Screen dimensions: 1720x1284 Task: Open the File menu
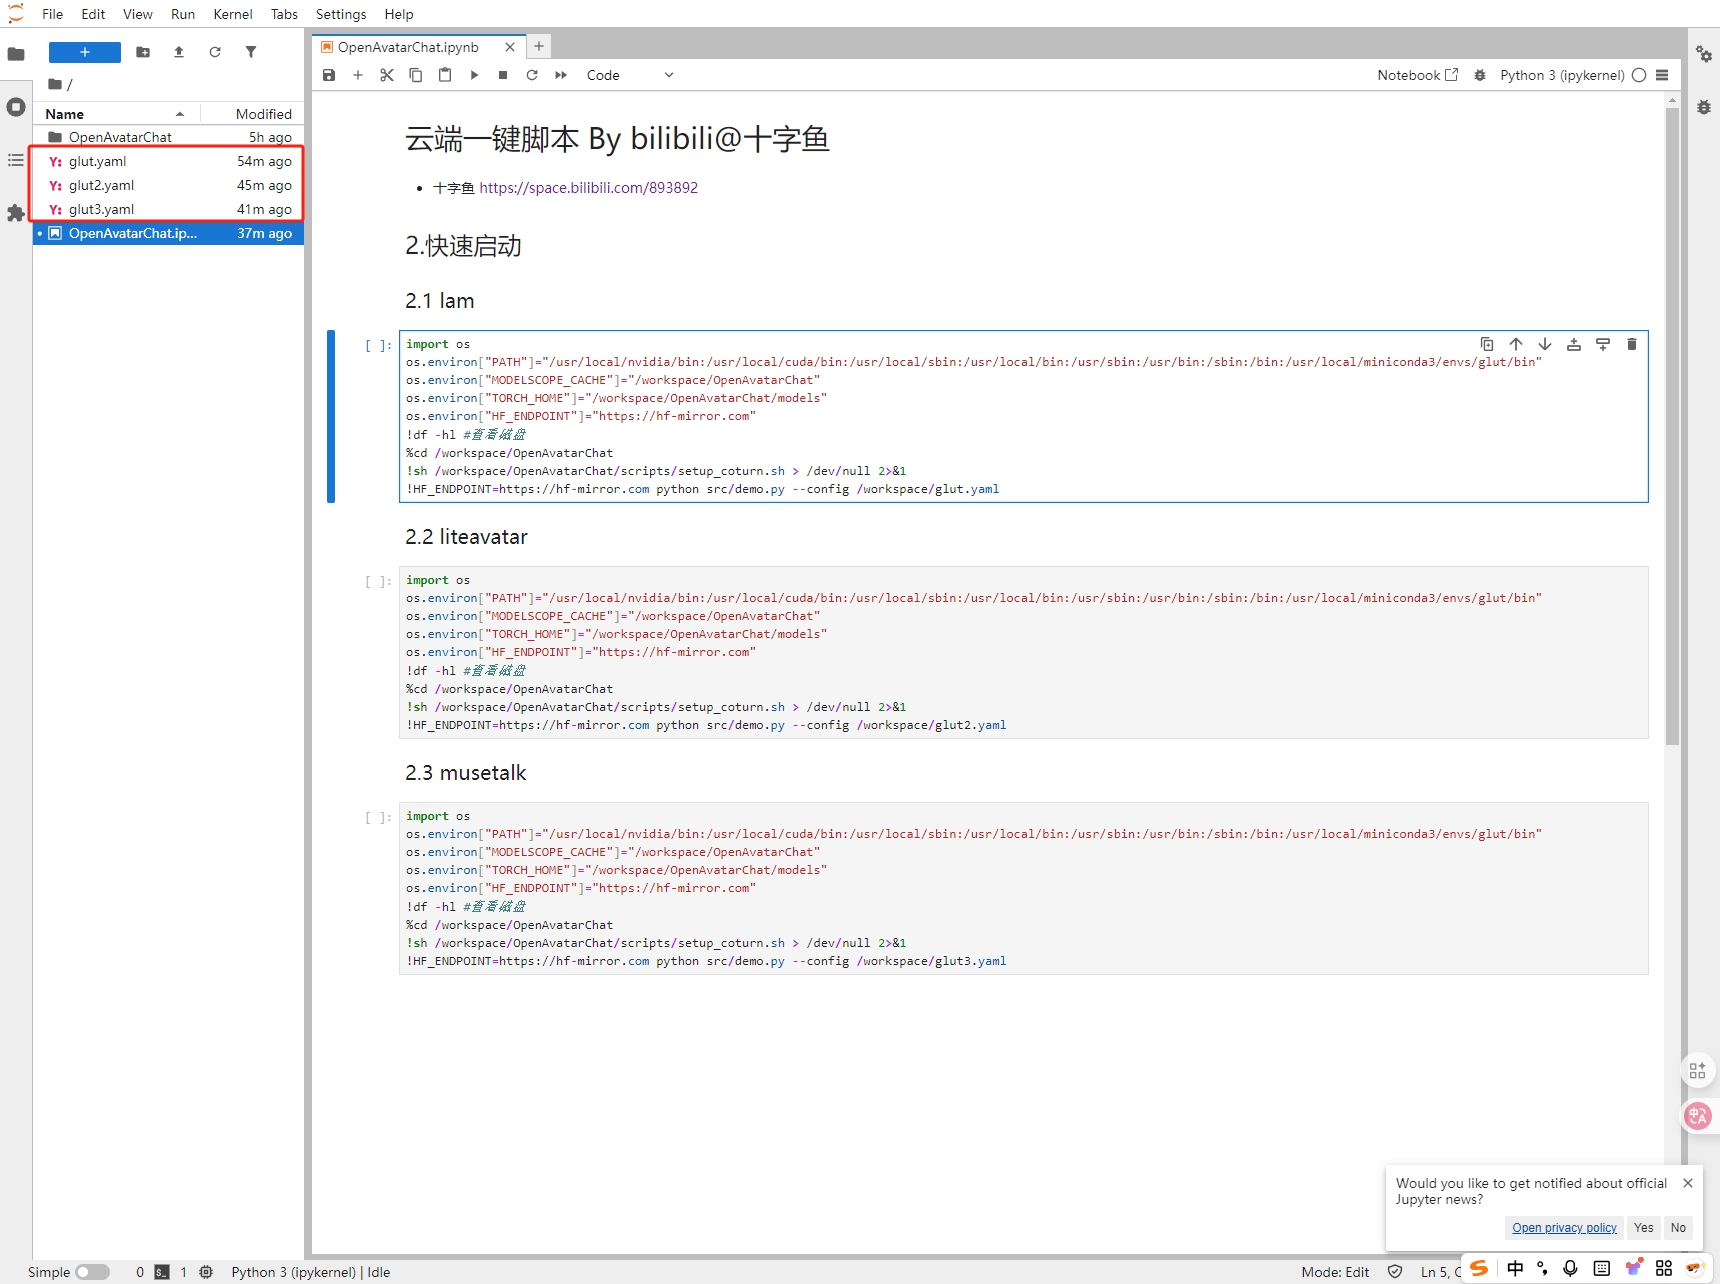53,14
